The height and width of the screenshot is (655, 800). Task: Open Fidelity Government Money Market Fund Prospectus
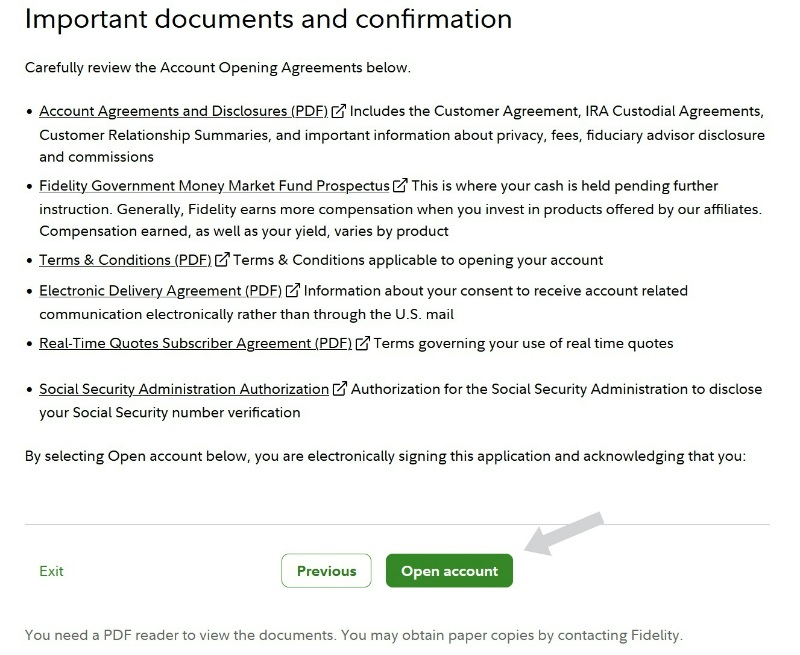pyautogui.click(x=214, y=186)
